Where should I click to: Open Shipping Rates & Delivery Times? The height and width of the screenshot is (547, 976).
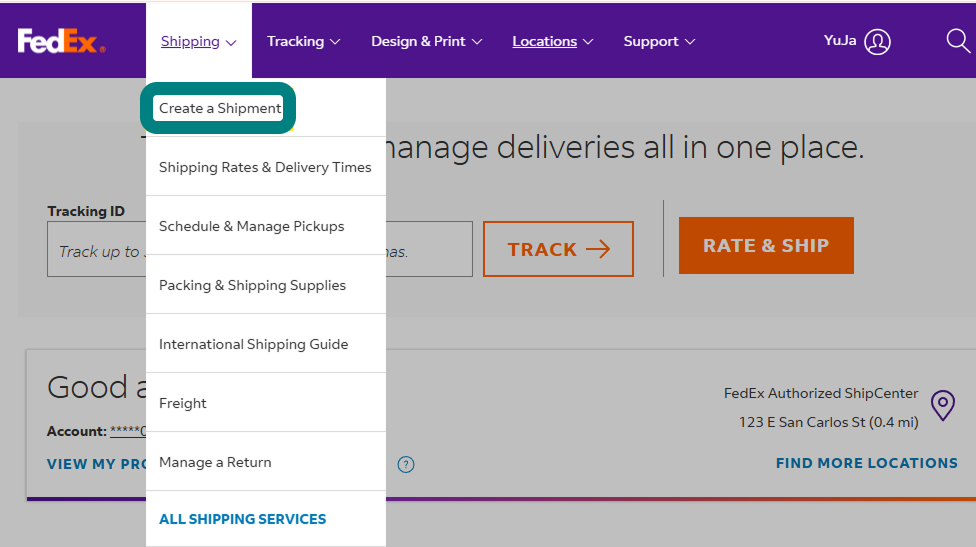(265, 167)
